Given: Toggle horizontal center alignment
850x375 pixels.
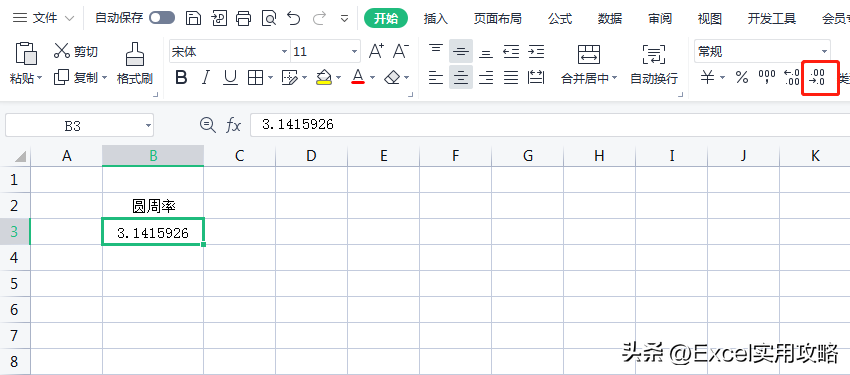Looking at the screenshot, I should [461, 78].
